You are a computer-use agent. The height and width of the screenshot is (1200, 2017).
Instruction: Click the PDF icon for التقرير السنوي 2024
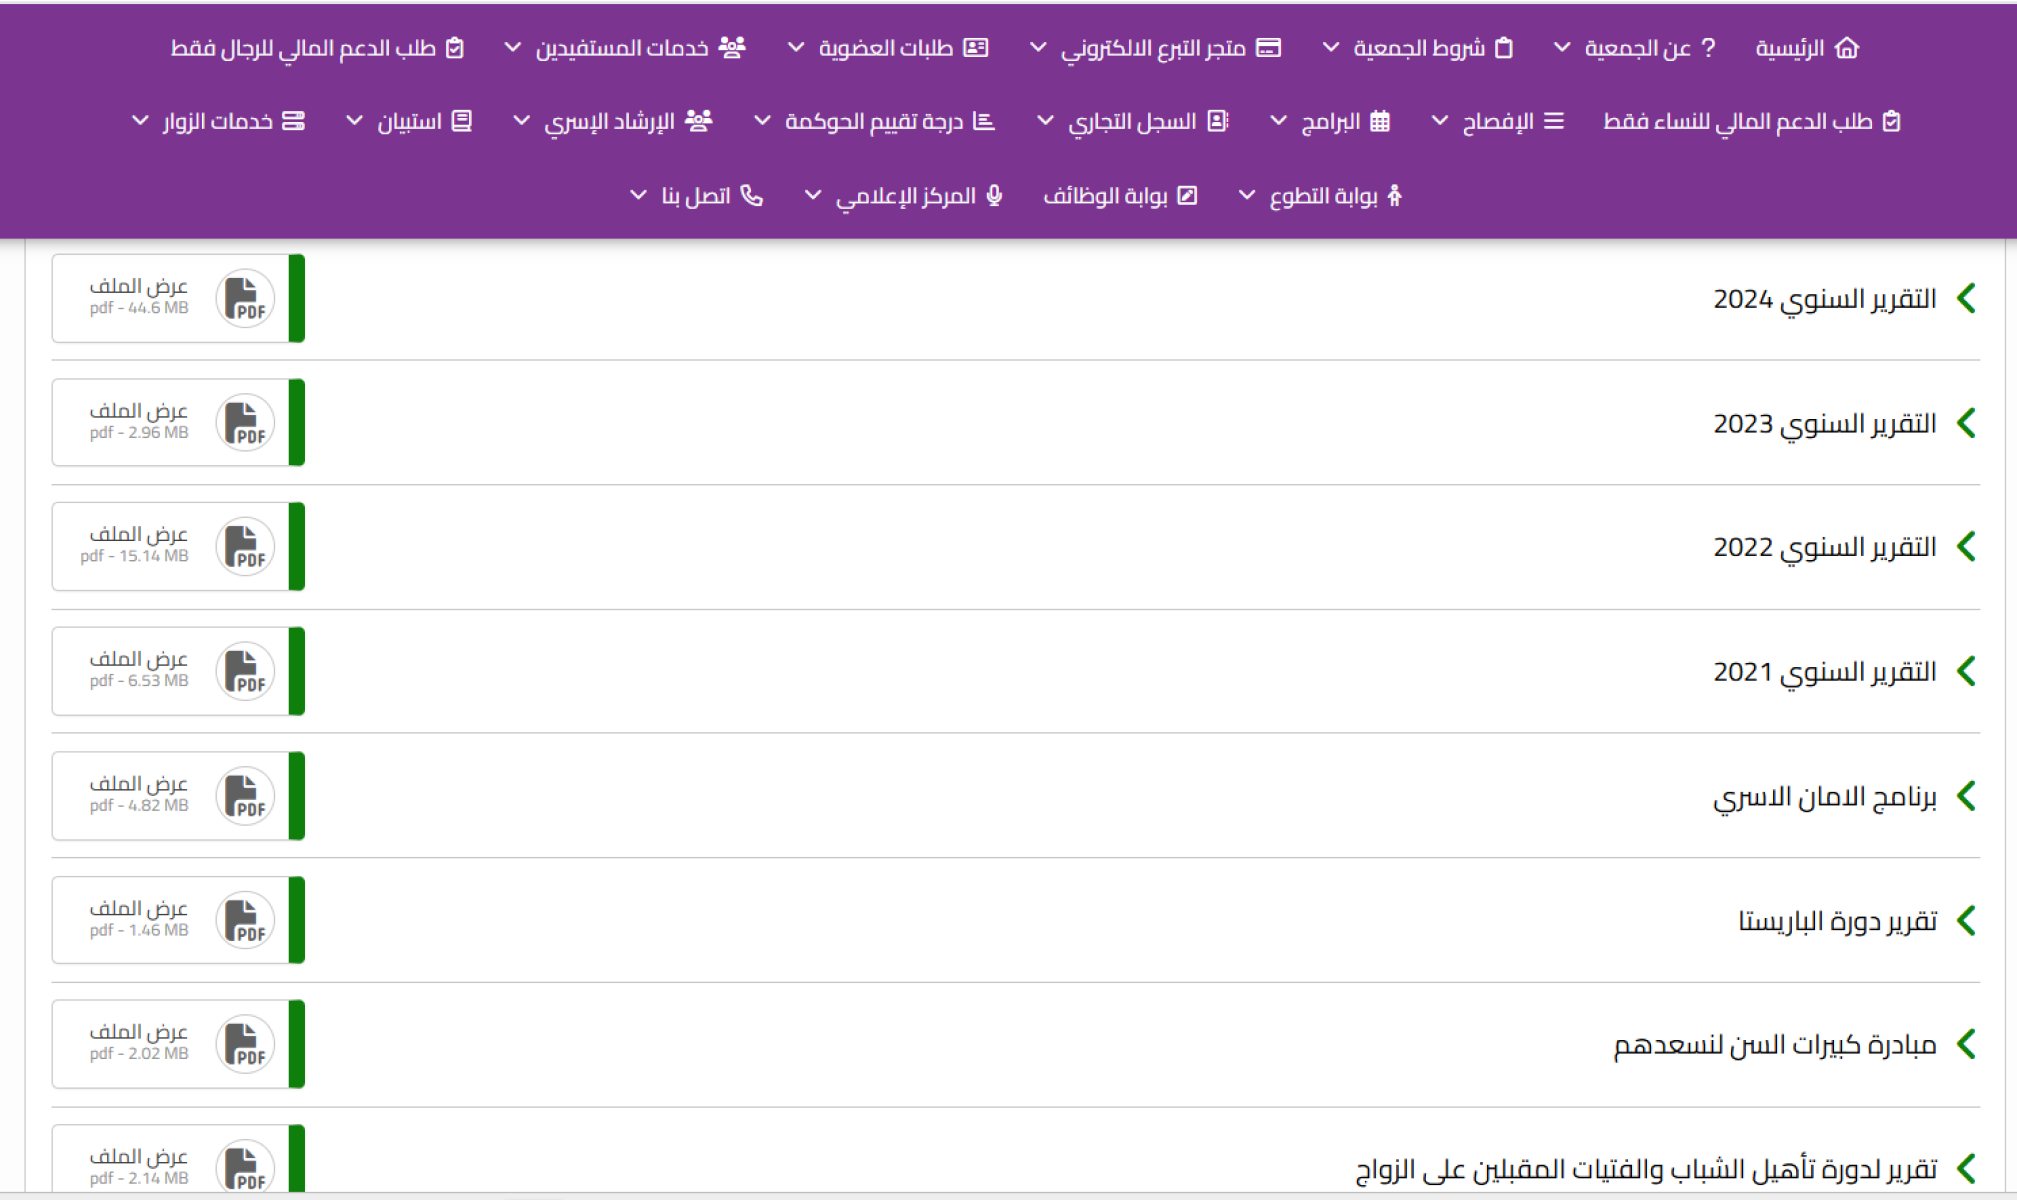(x=245, y=298)
